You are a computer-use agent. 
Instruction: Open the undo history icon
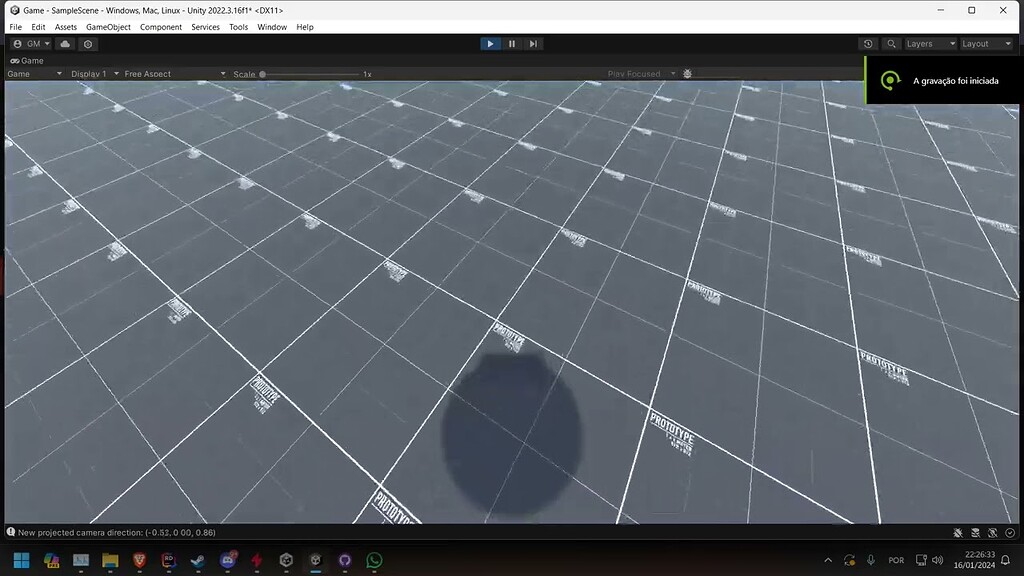pyautogui.click(x=869, y=44)
